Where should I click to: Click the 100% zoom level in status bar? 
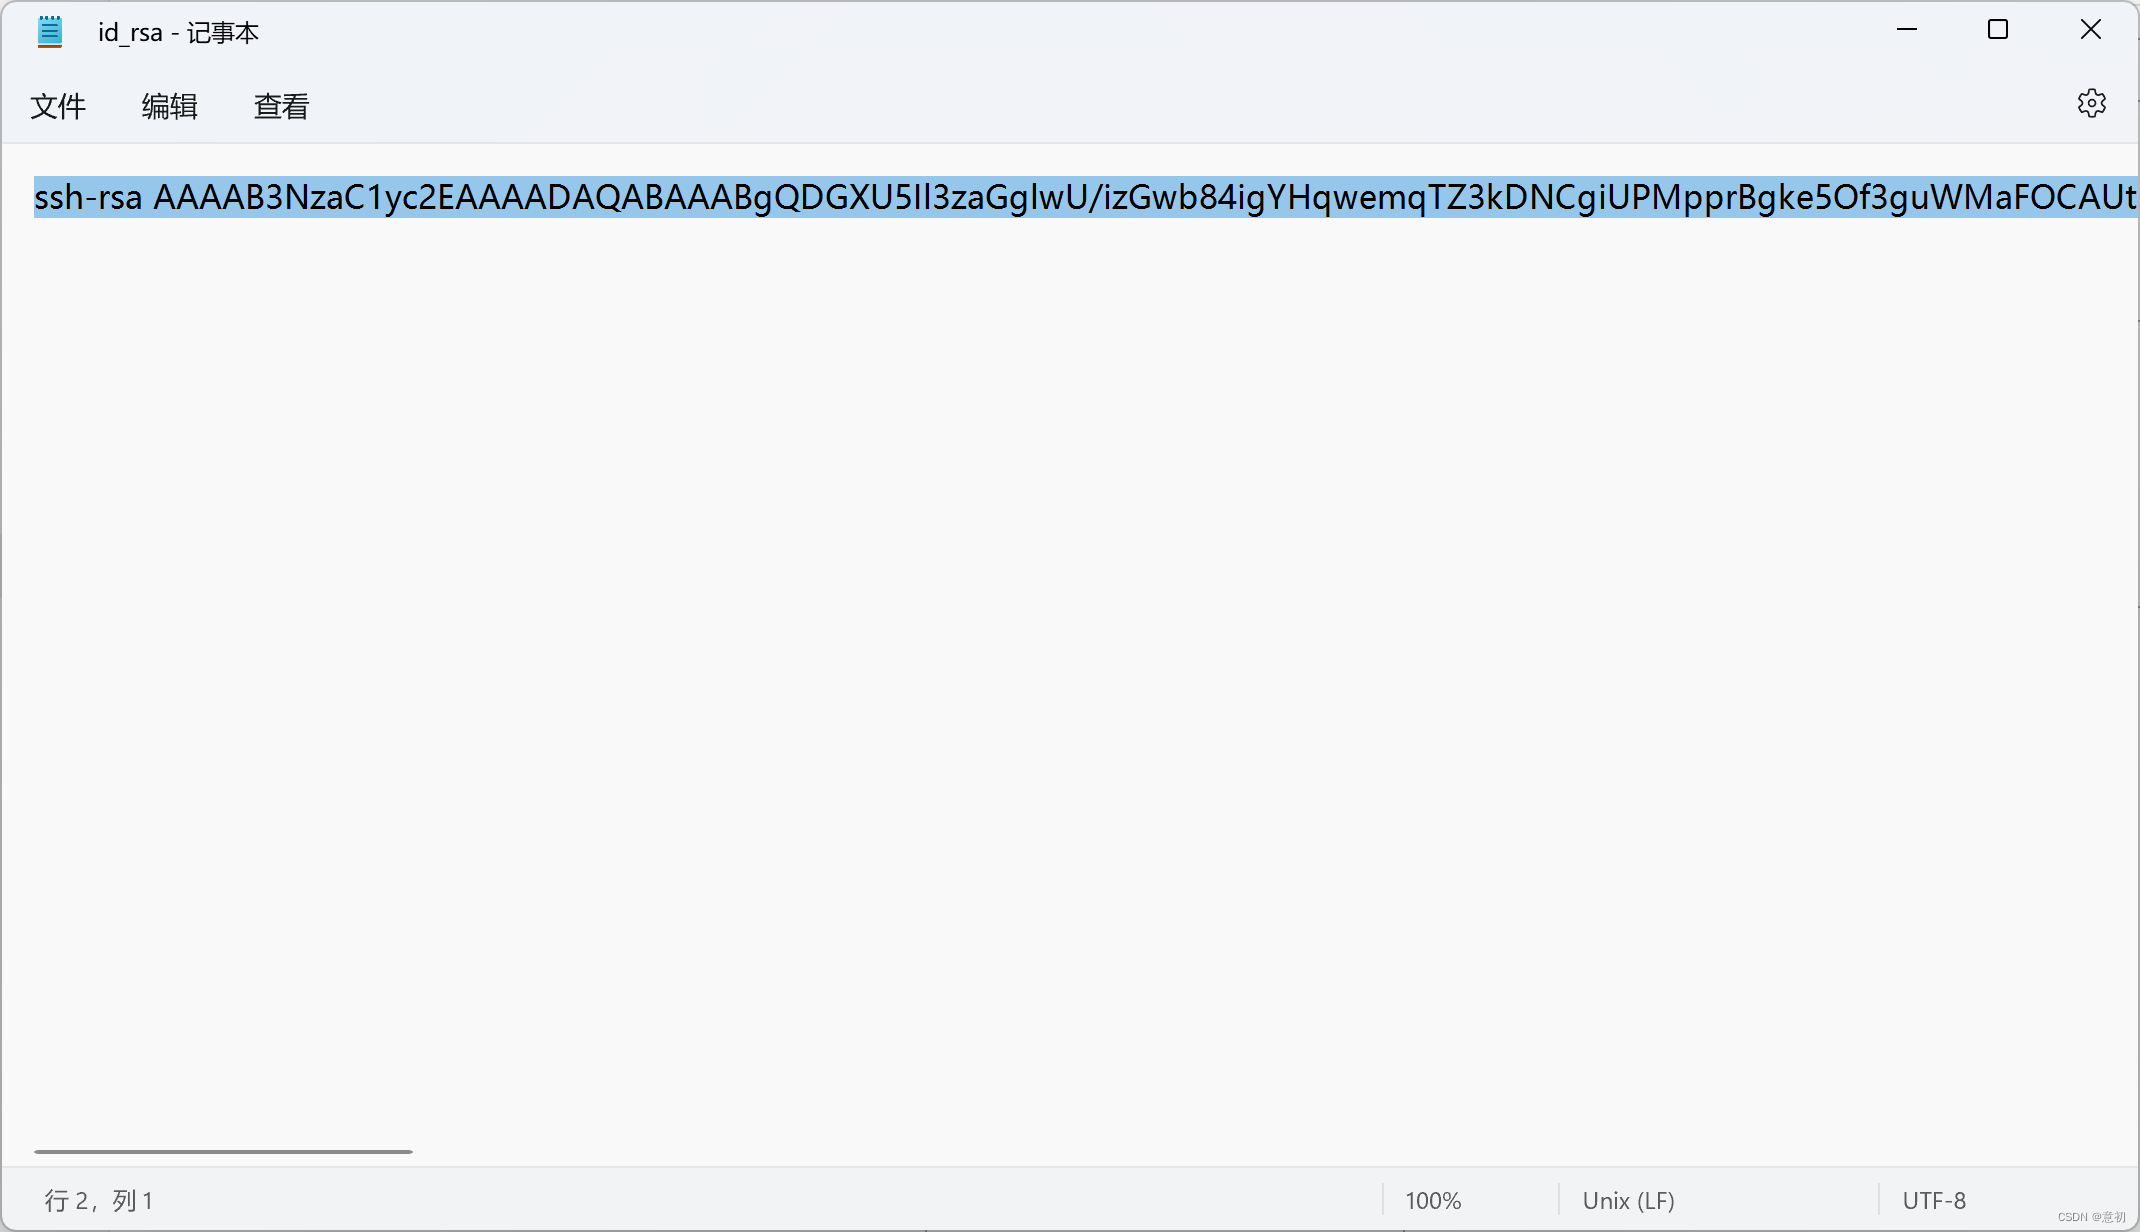(x=1432, y=1200)
